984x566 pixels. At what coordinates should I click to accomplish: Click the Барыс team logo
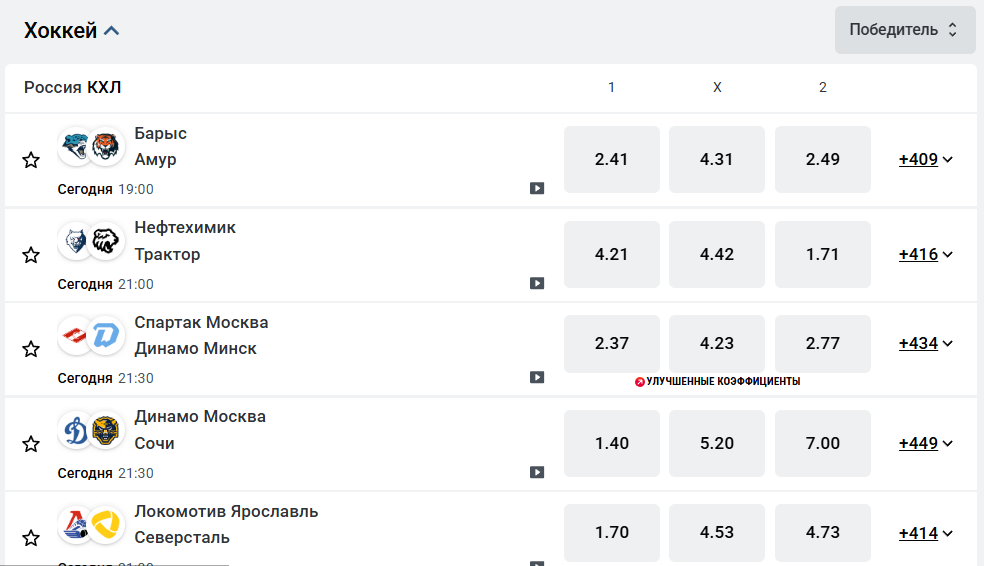75,148
